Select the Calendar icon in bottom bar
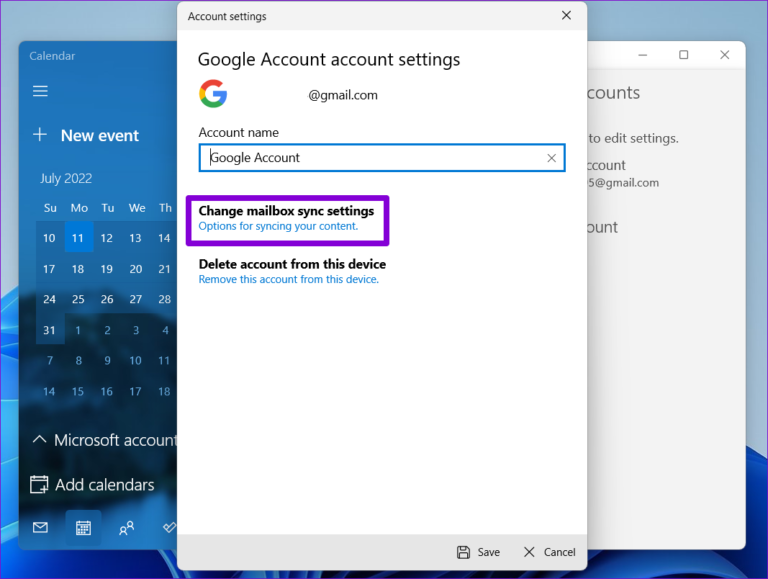Screen dimensions: 768x579 click(83, 528)
